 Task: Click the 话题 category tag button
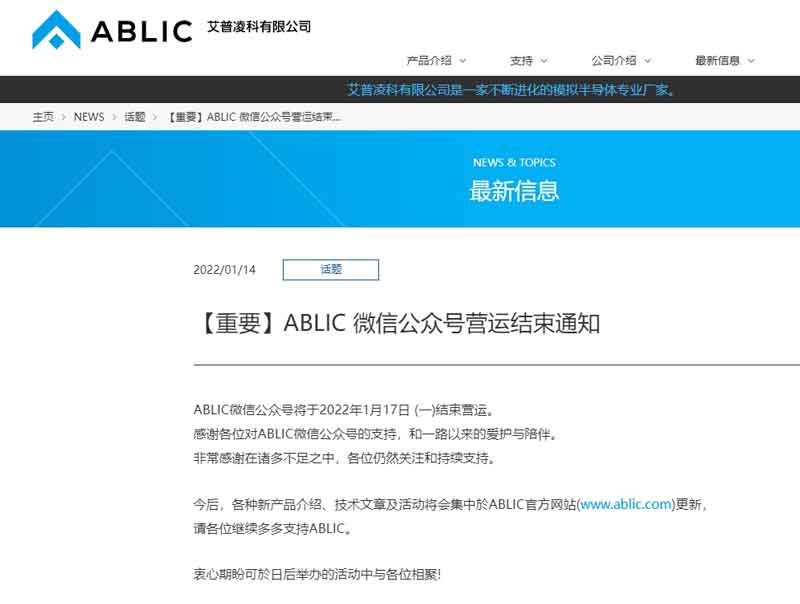click(331, 270)
